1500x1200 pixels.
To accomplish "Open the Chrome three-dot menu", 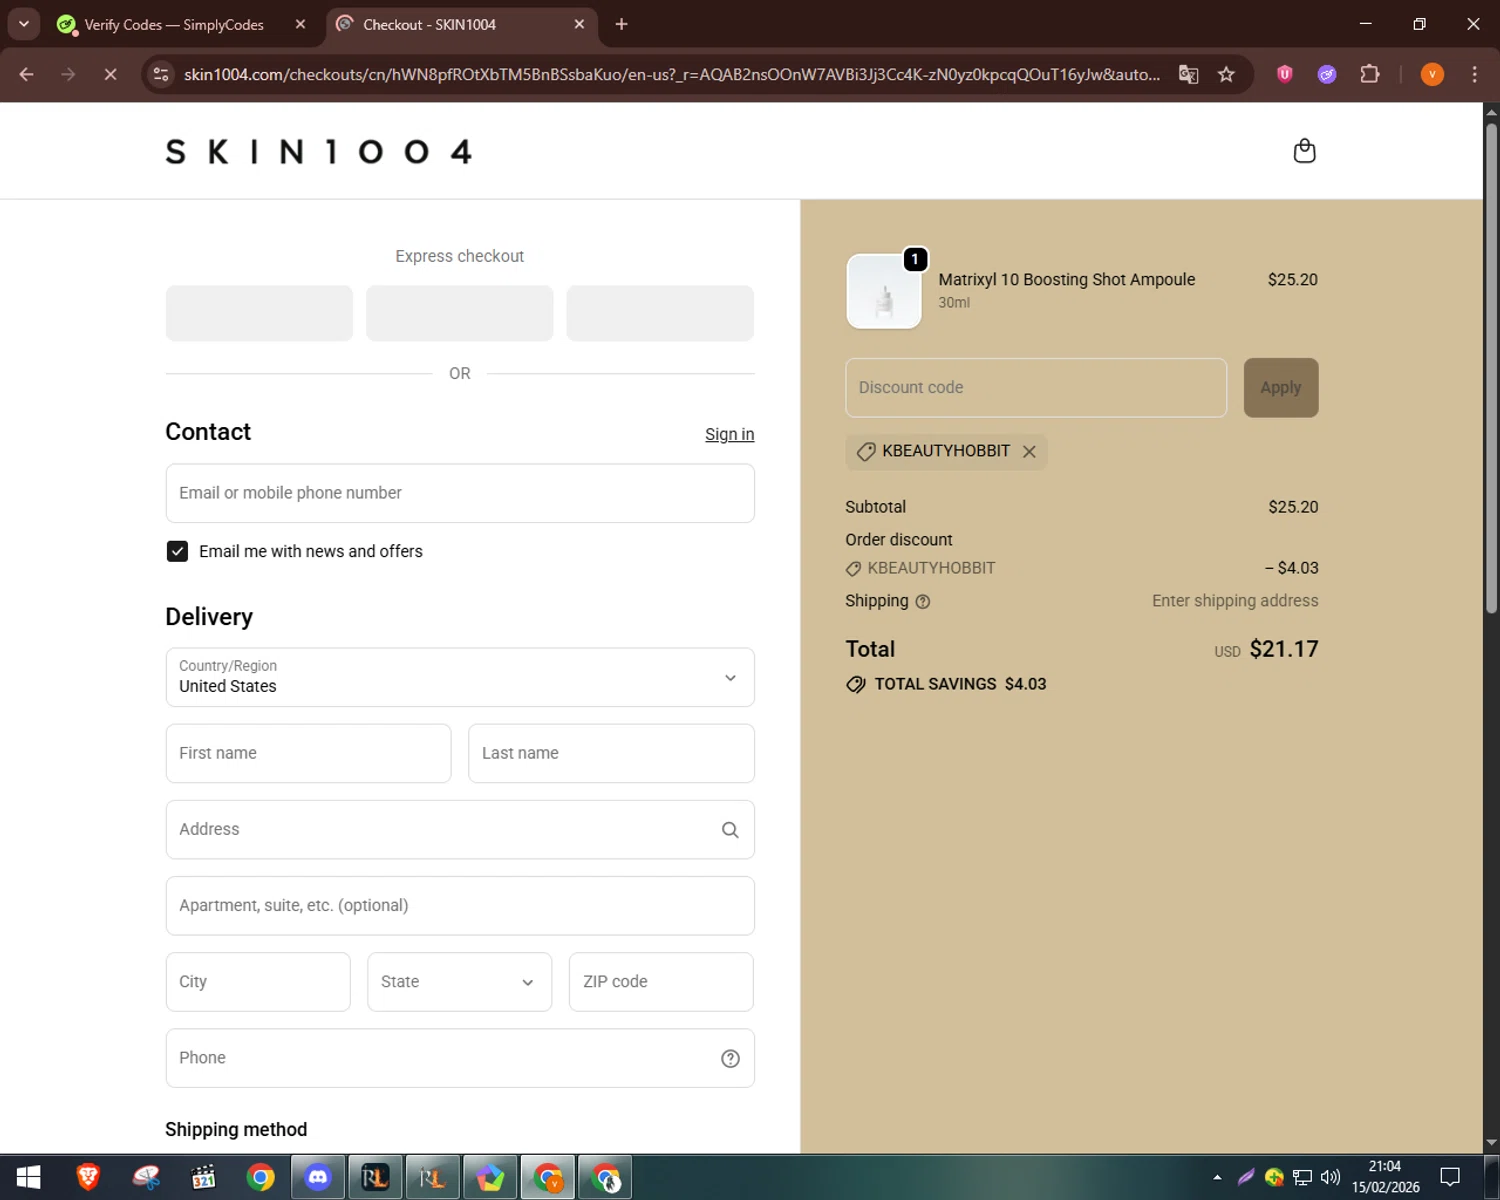I will click(1474, 74).
